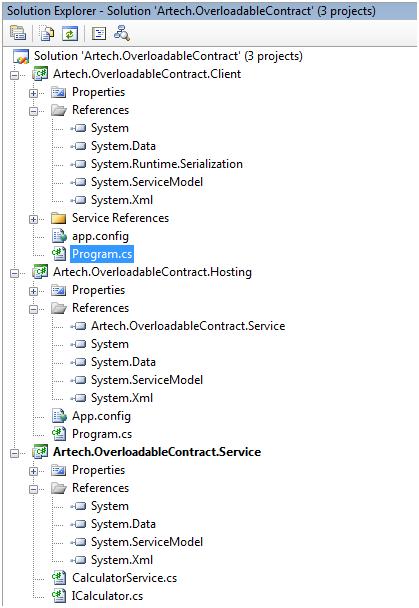Click the Show All Files toolbar icon
This screenshot has height=608, width=419.
point(47,34)
